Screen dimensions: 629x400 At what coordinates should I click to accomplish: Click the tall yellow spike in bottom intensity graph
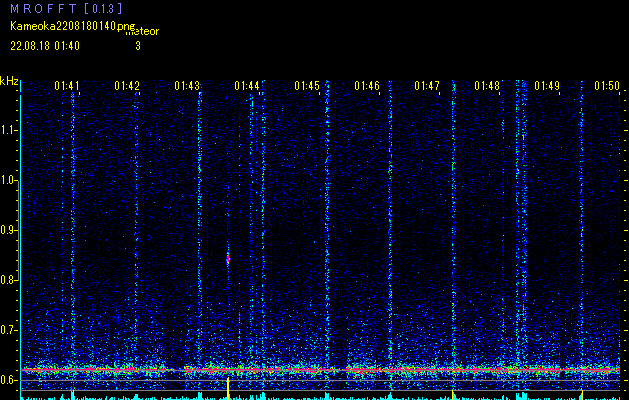[x=228, y=388]
